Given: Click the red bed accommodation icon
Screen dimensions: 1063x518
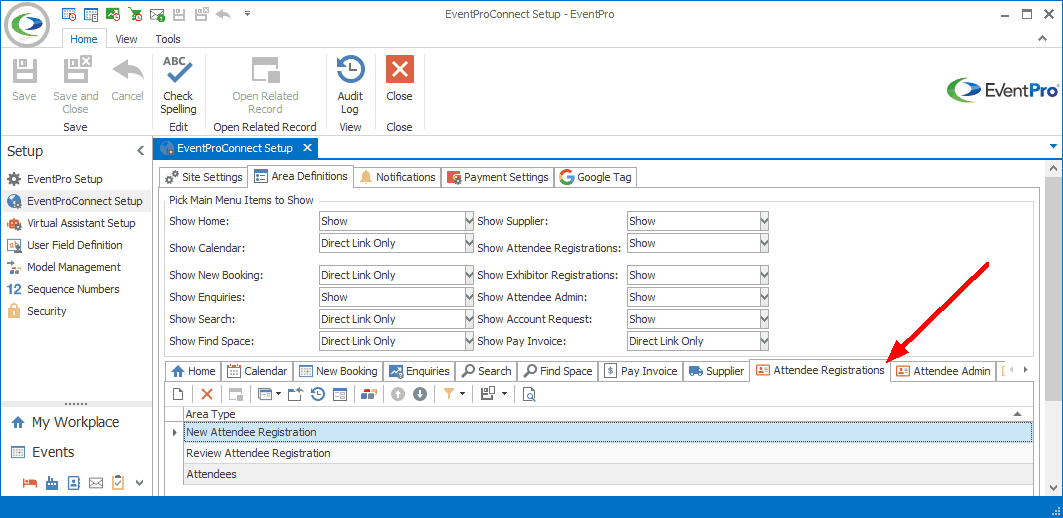Looking at the screenshot, I should [29, 483].
